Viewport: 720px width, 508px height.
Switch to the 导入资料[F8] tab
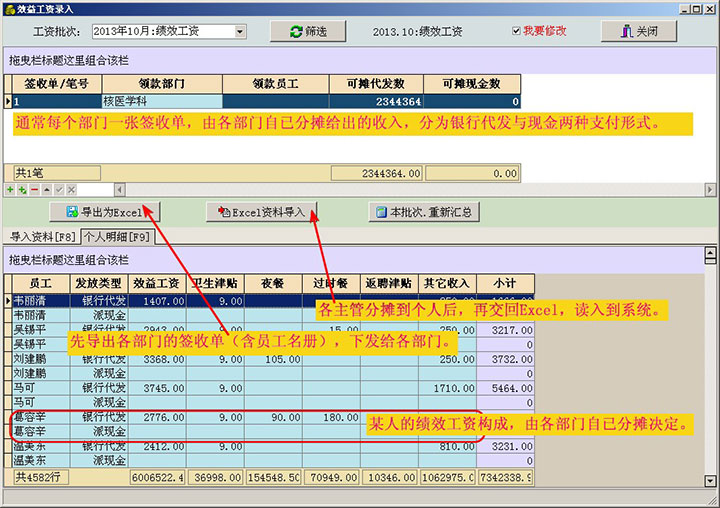coord(42,237)
